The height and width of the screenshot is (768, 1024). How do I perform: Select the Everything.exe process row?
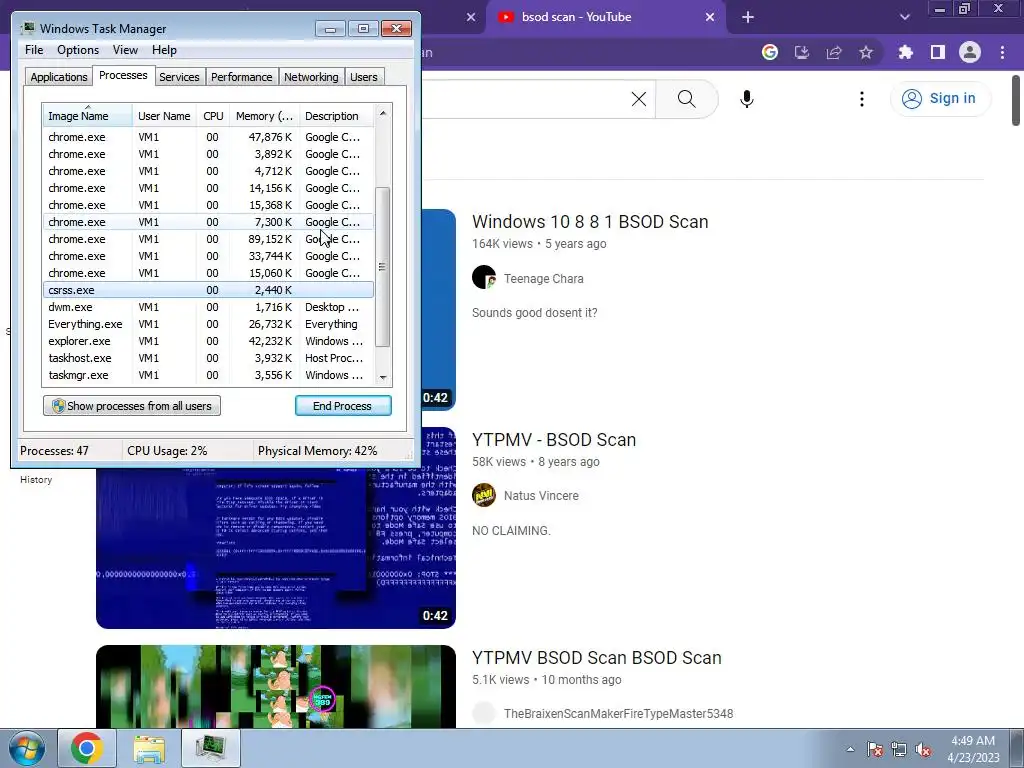tap(208, 324)
